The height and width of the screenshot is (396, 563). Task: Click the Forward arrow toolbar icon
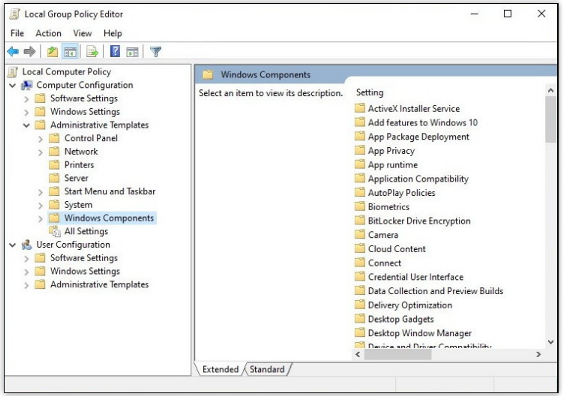(x=29, y=52)
